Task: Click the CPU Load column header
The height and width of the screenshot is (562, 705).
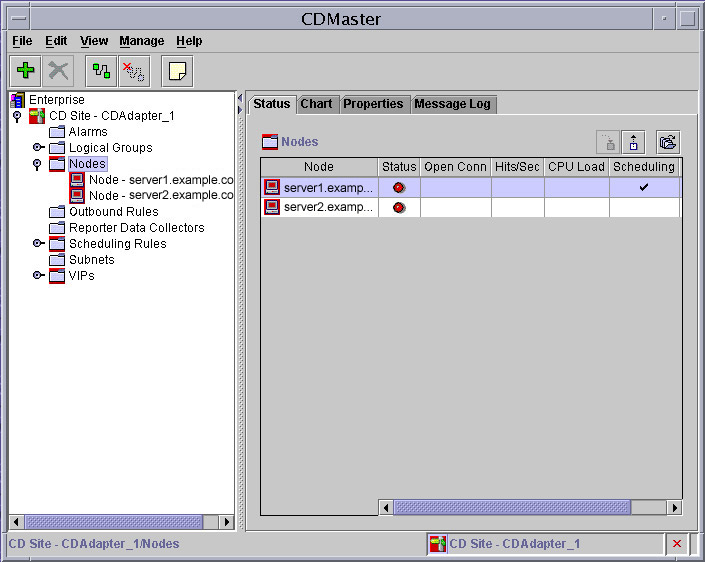Action: click(576, 167)
